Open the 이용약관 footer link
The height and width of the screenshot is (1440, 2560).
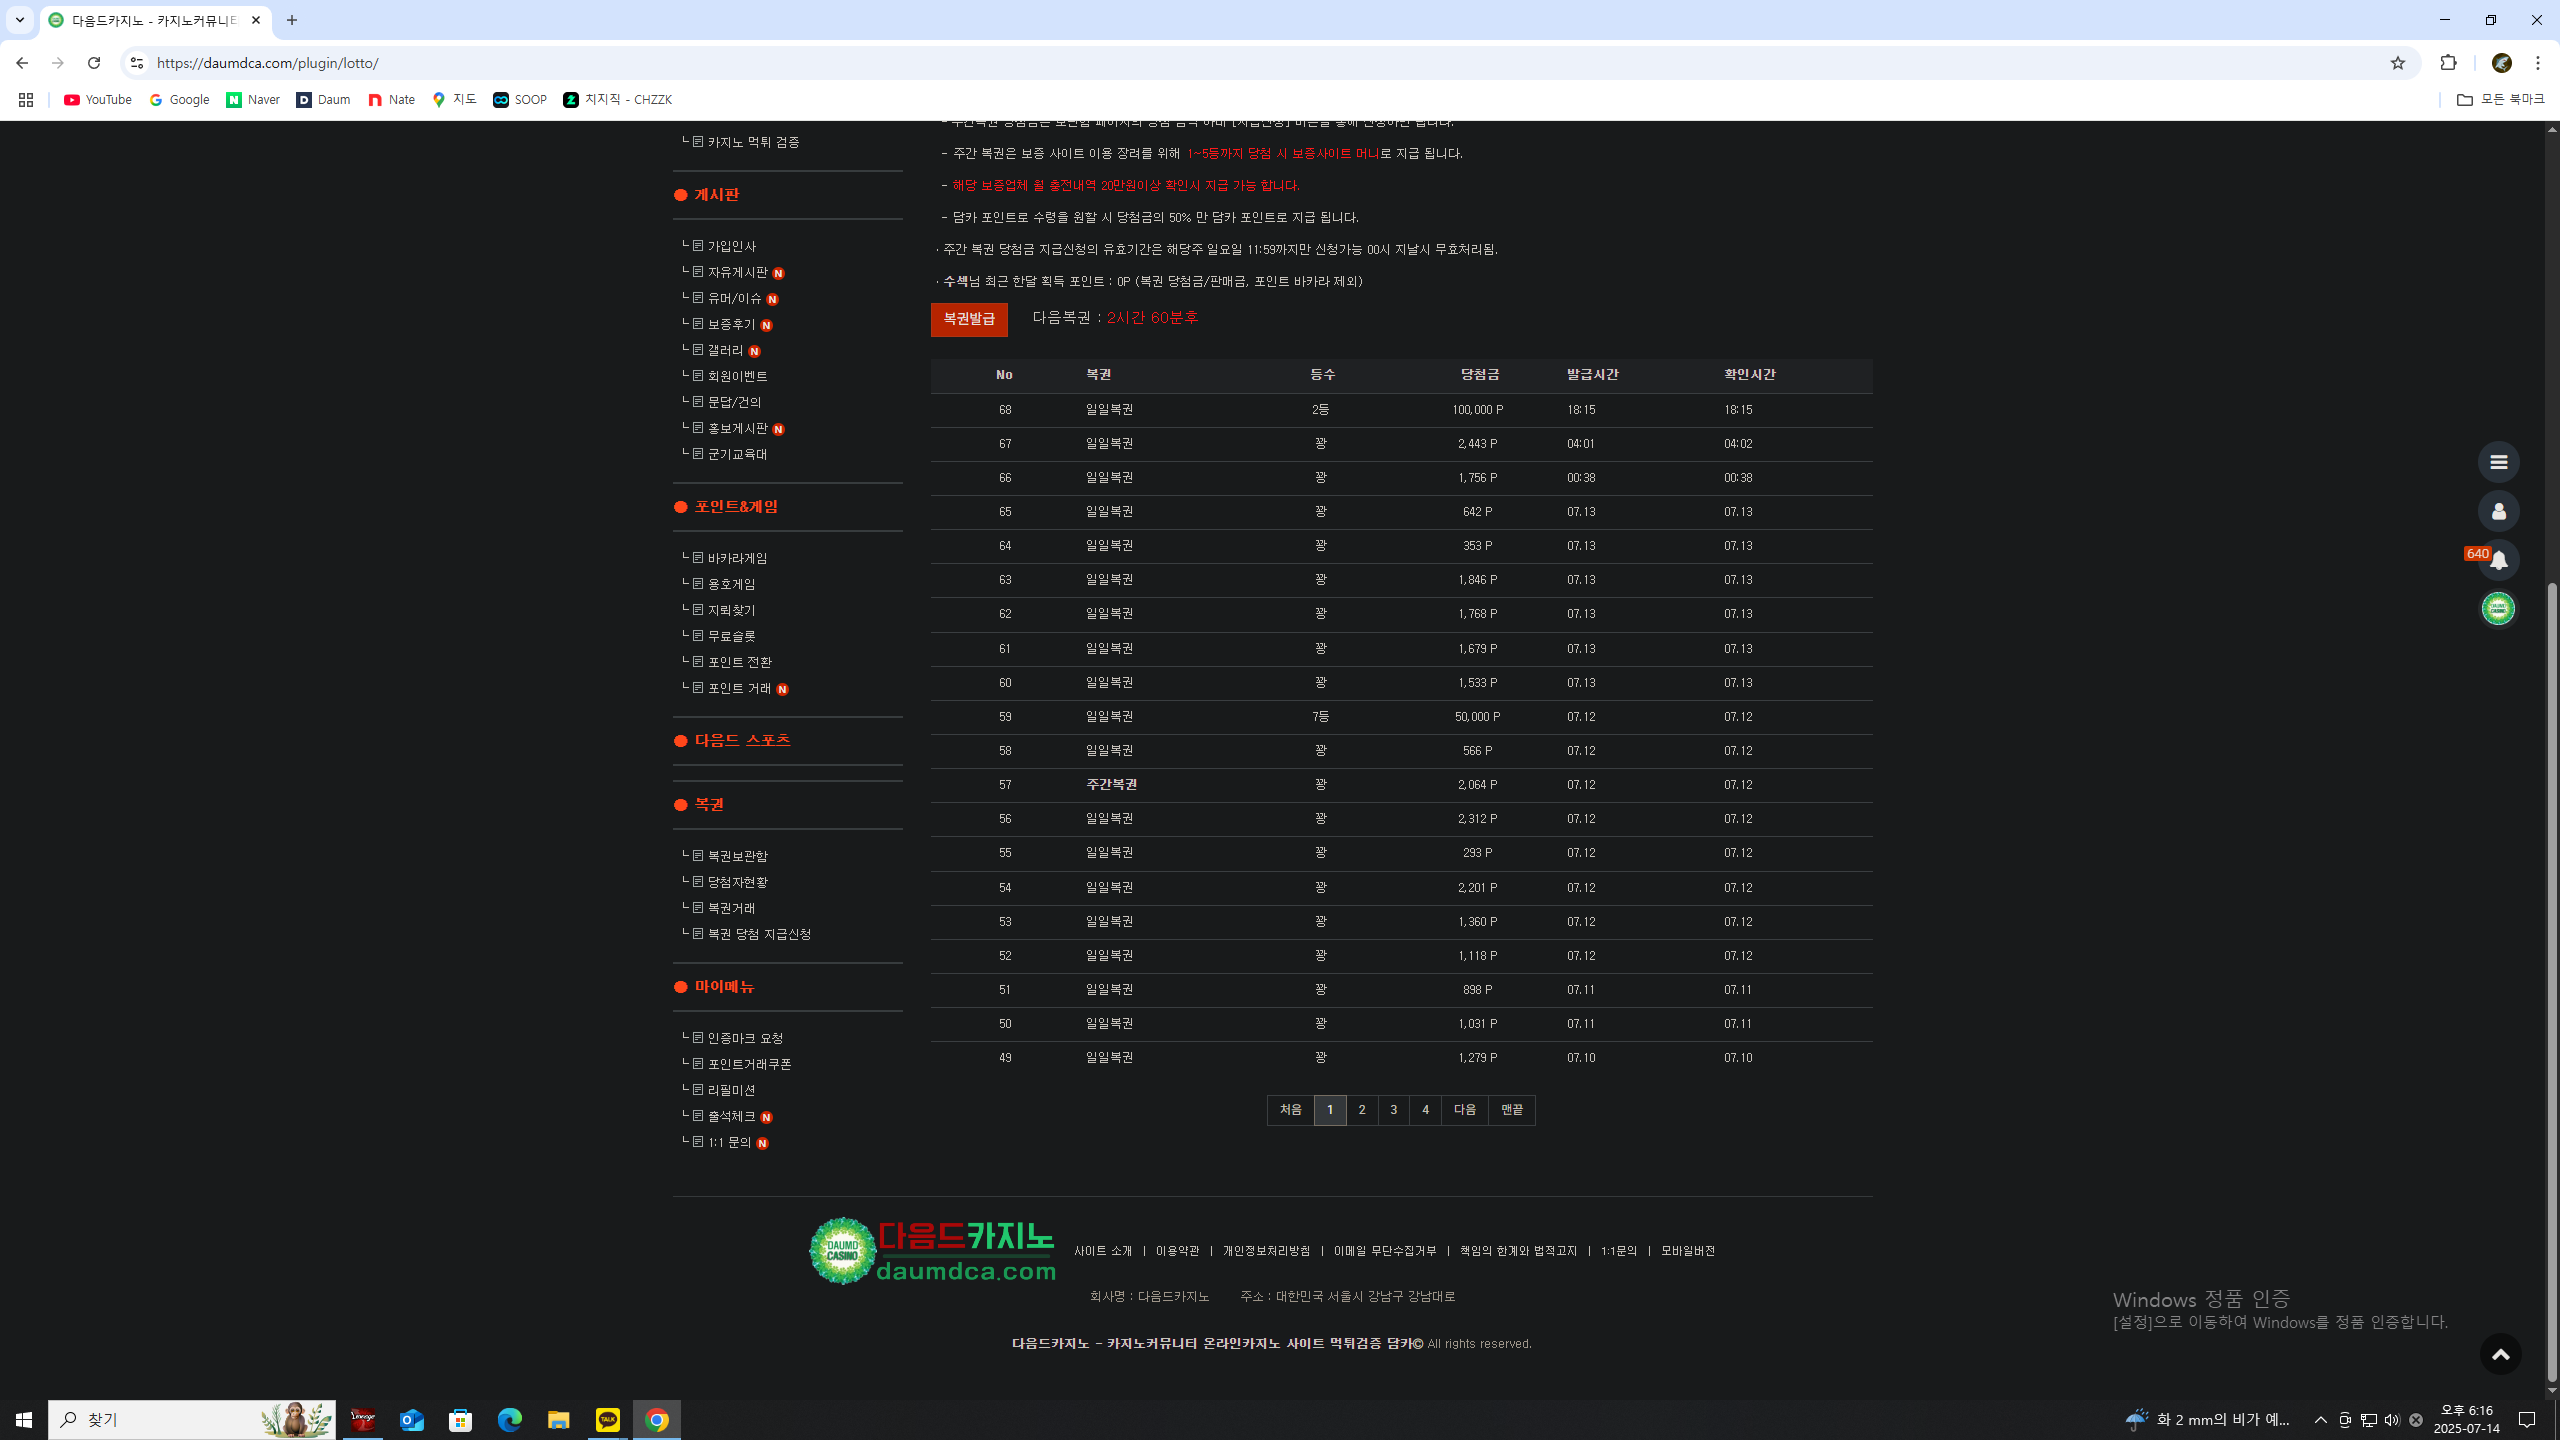click(x=1177, y=1252)
